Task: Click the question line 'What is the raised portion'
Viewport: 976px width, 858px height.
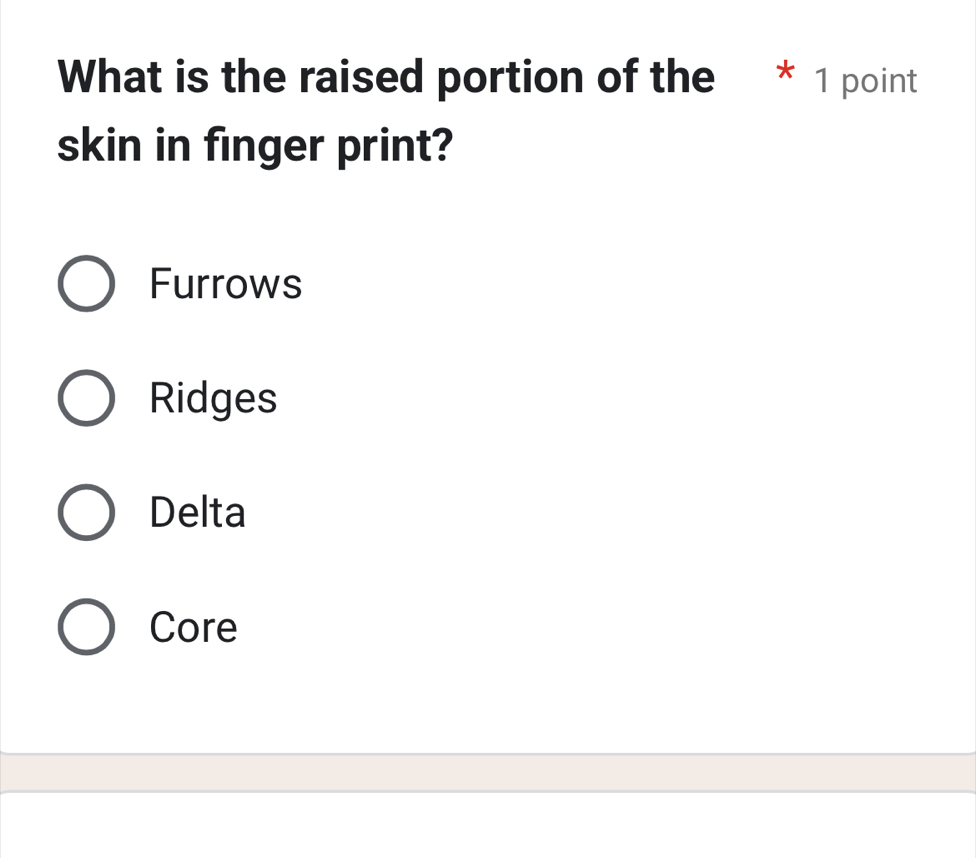Action: coord(386,77)
